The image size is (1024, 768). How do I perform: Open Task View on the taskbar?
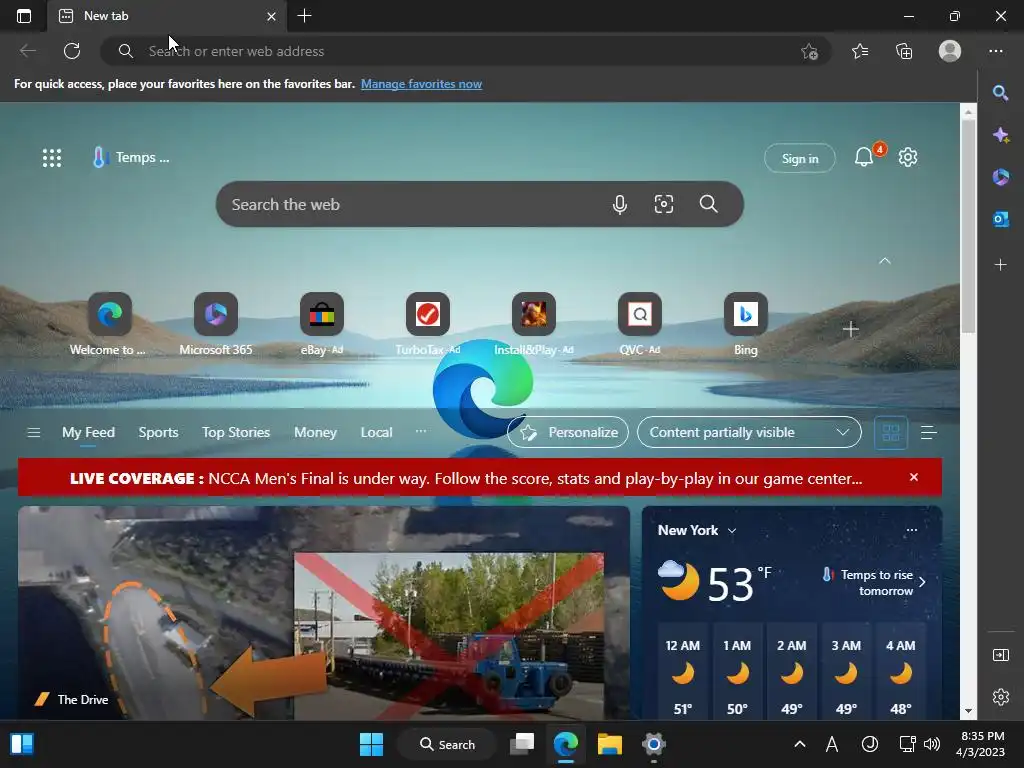pyautogui.click(x=522, y=744)
